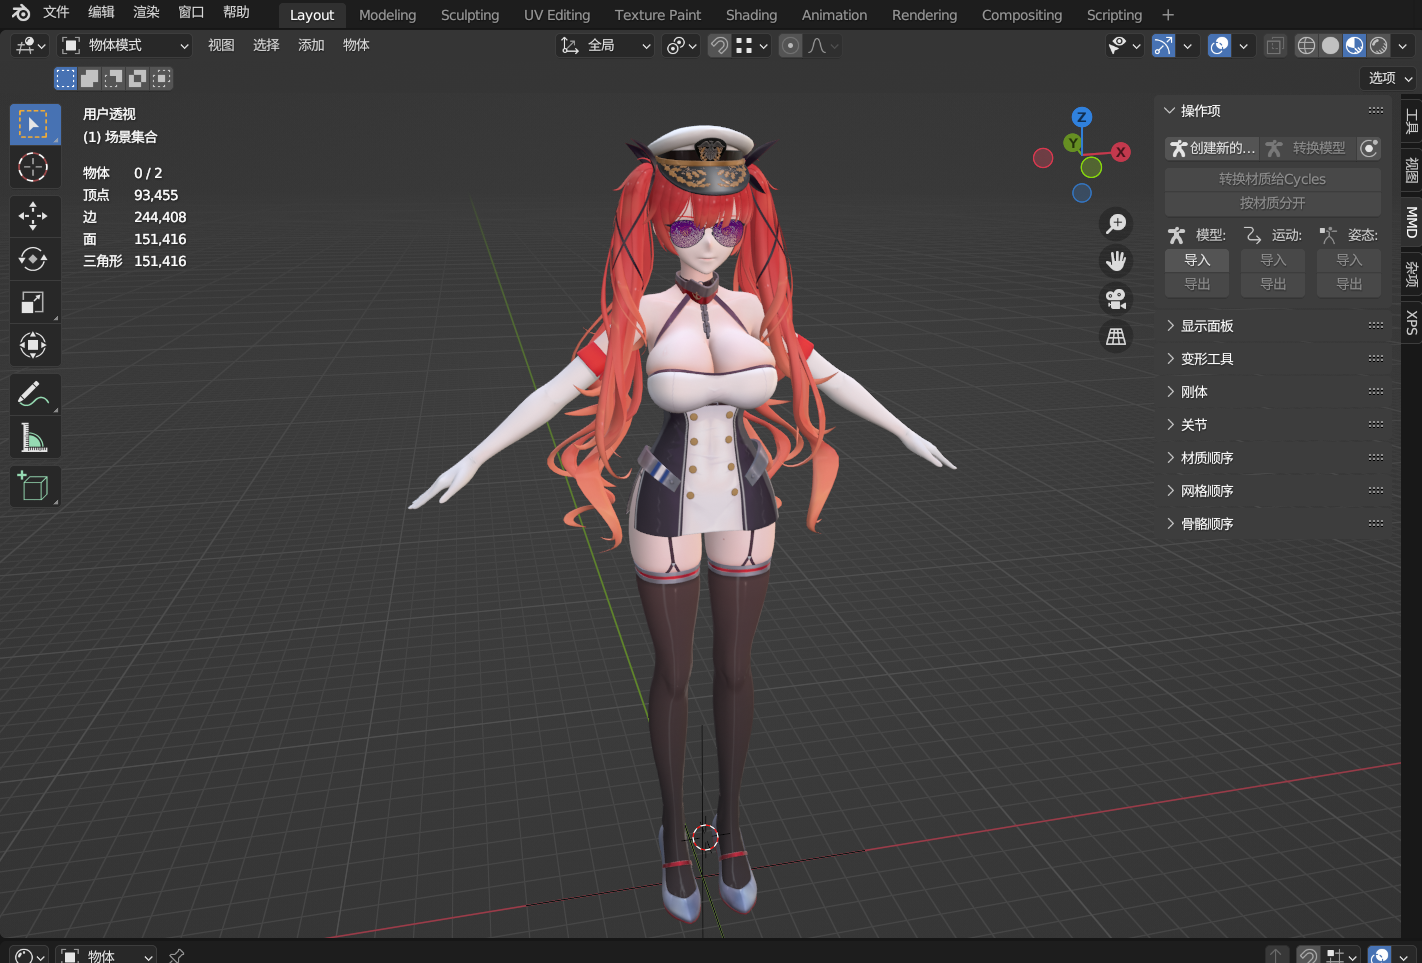Open the UV Editing workspace tab
The width and height of the screenshot is (1422, 963).
(557, 15)
